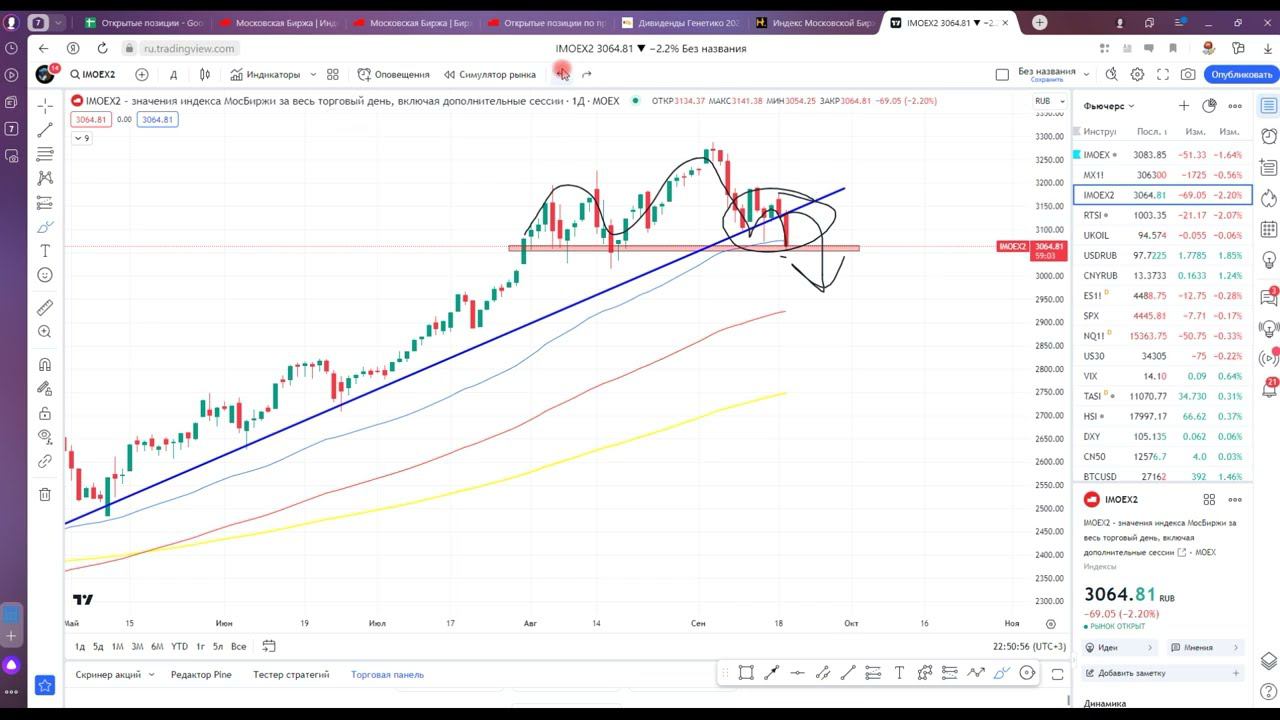1280x720 pixels.
Task: Open the Редактор Pine tab
Action: coord(201,674)
